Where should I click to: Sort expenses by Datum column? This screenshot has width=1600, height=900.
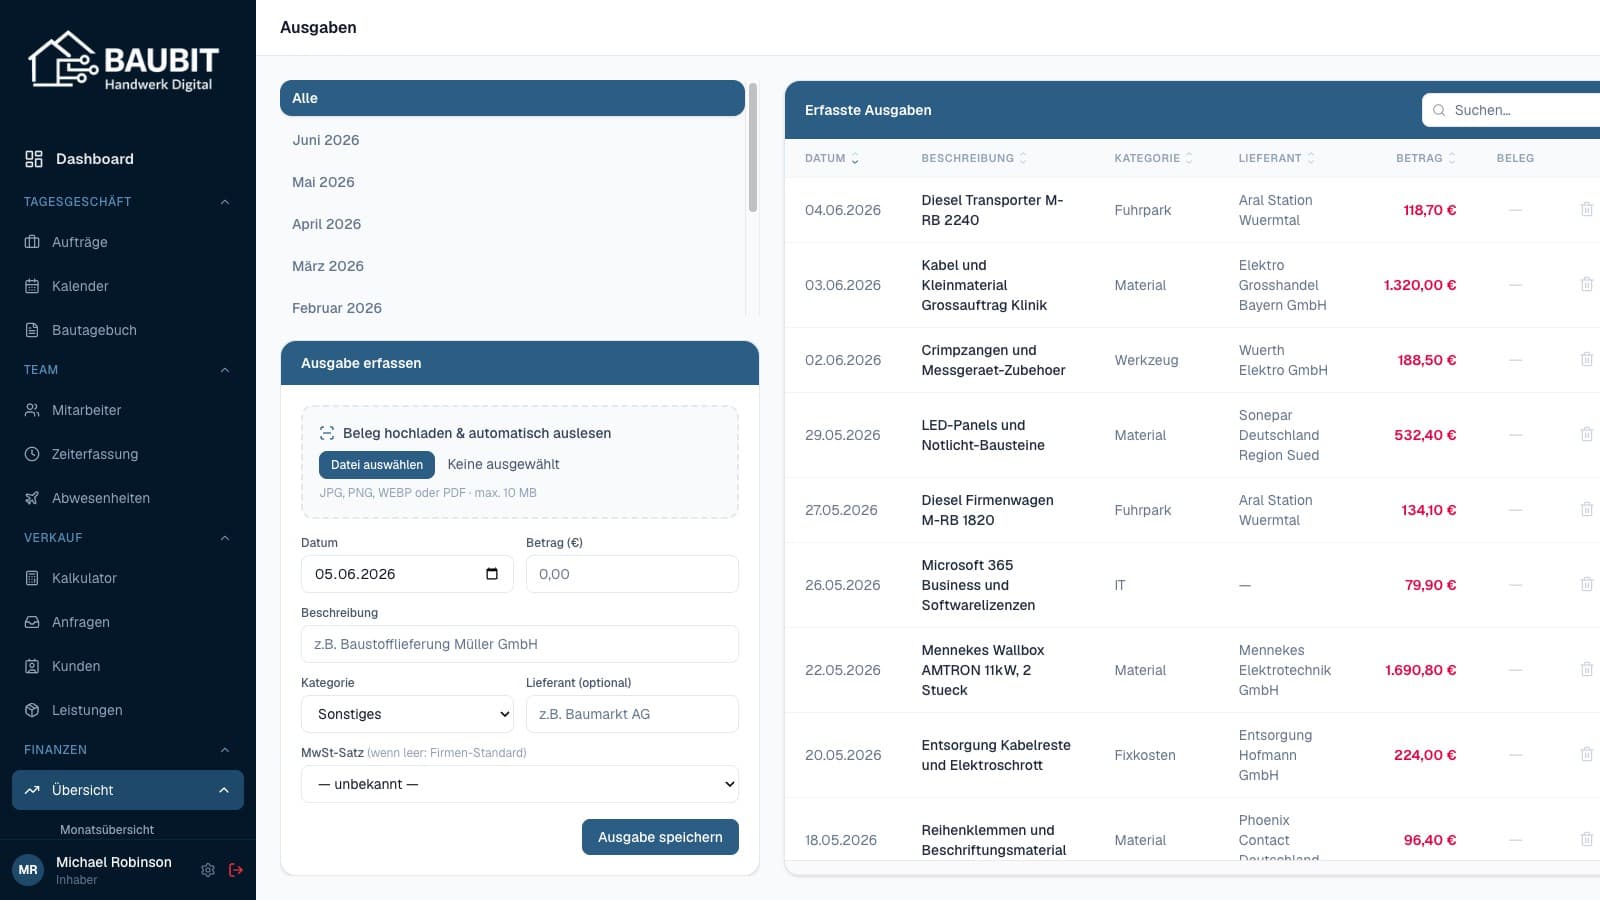(x=832, y=158)
